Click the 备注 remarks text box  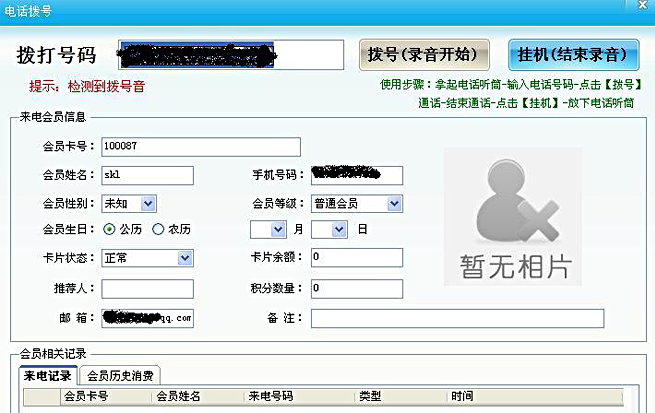pos(457,318)
